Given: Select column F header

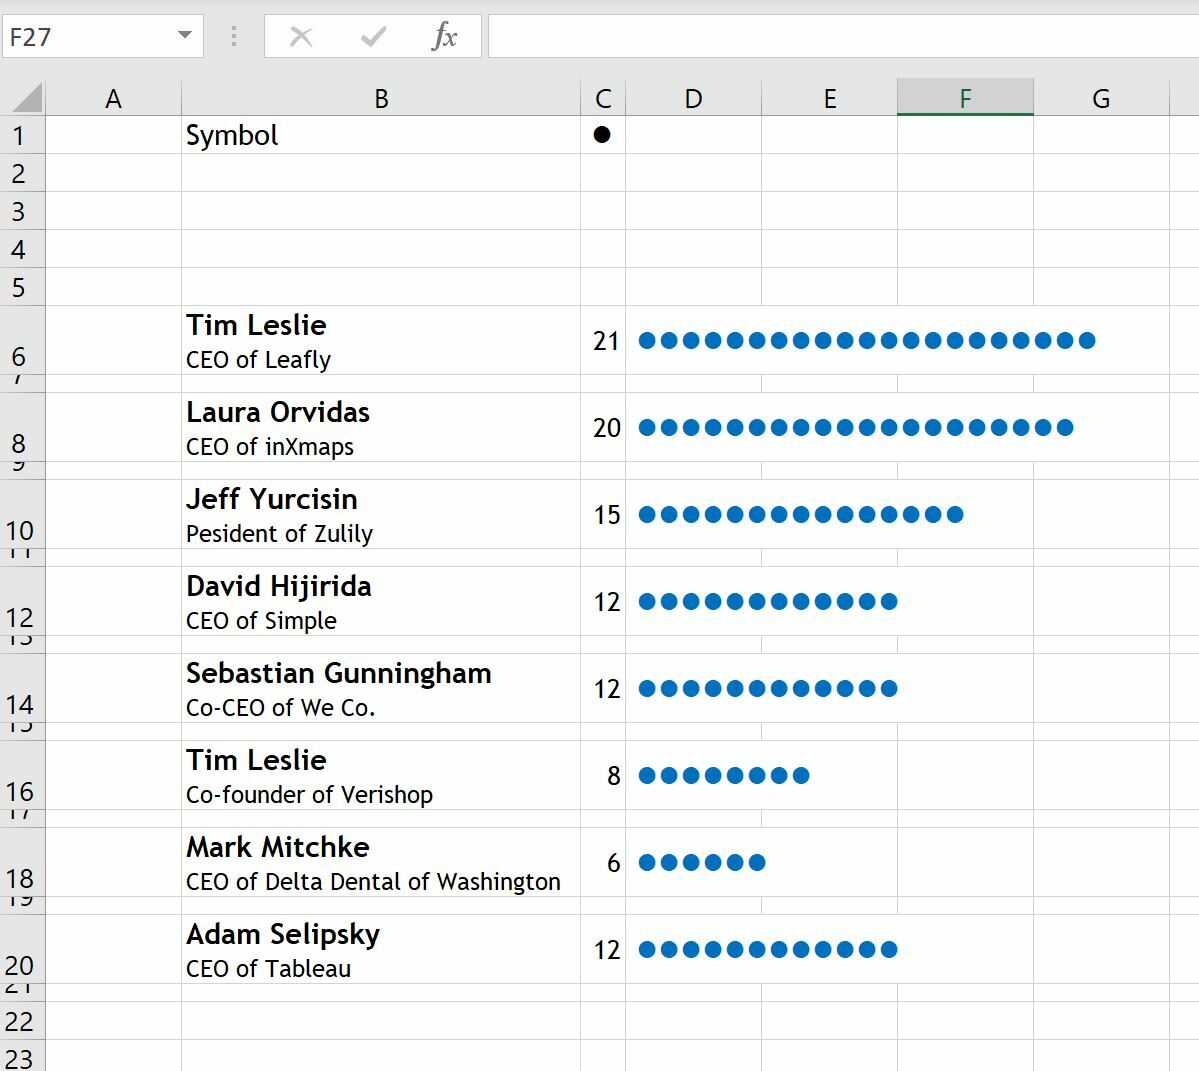Looking at the screenshot, I should pos(965,97).
